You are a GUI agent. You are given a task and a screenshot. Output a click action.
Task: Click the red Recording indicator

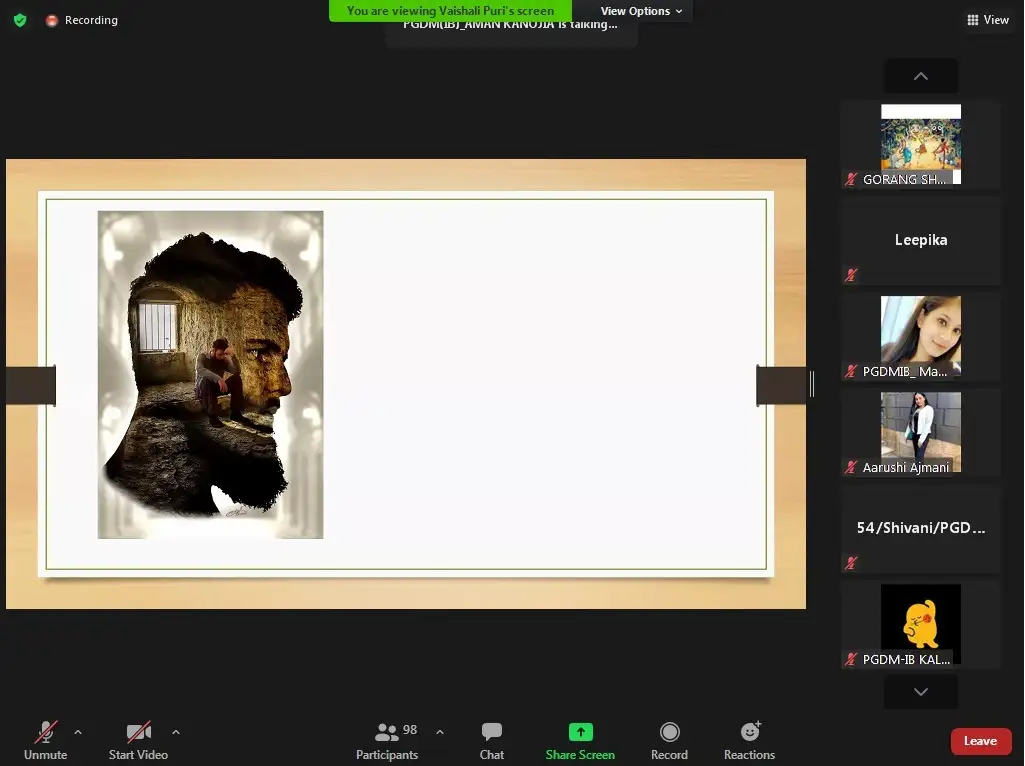point(82,20)
